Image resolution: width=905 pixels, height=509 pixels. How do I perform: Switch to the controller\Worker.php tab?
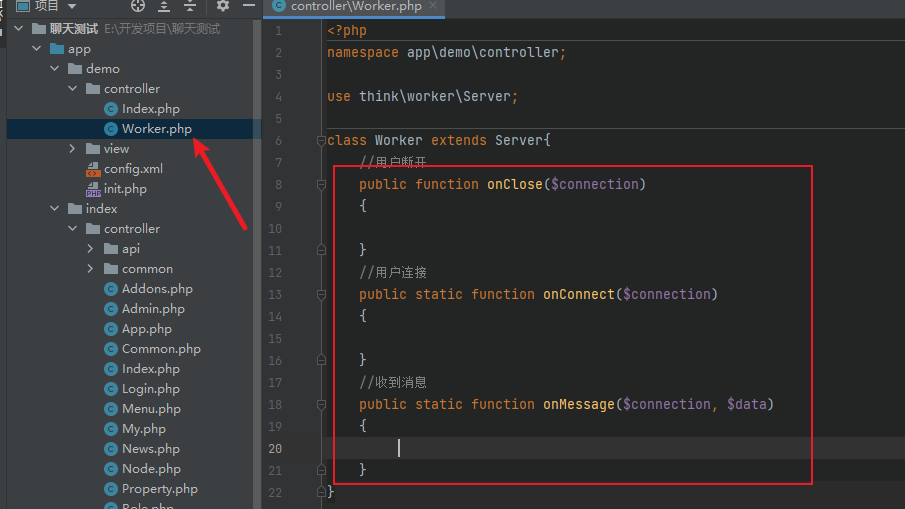tap(356, 6)
